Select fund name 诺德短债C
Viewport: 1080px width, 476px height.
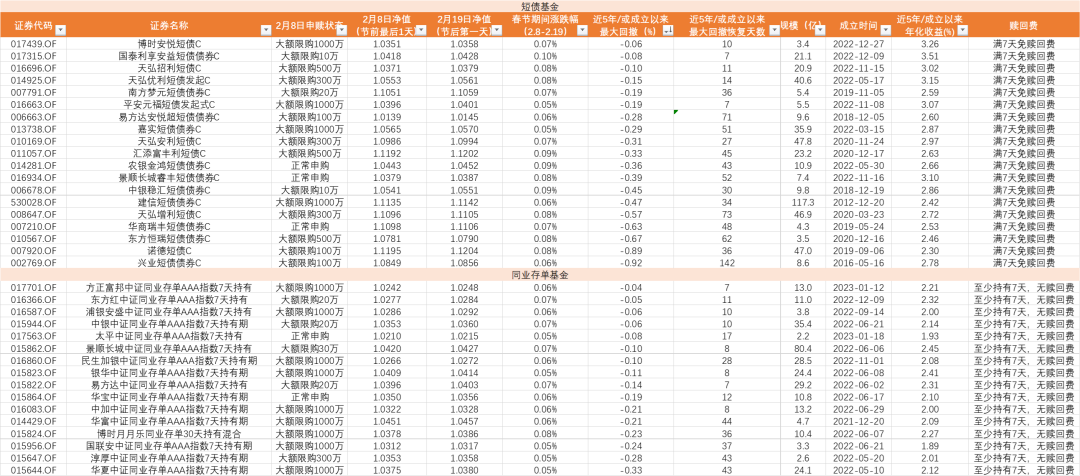pyautogui.click(x=169, y=251)
